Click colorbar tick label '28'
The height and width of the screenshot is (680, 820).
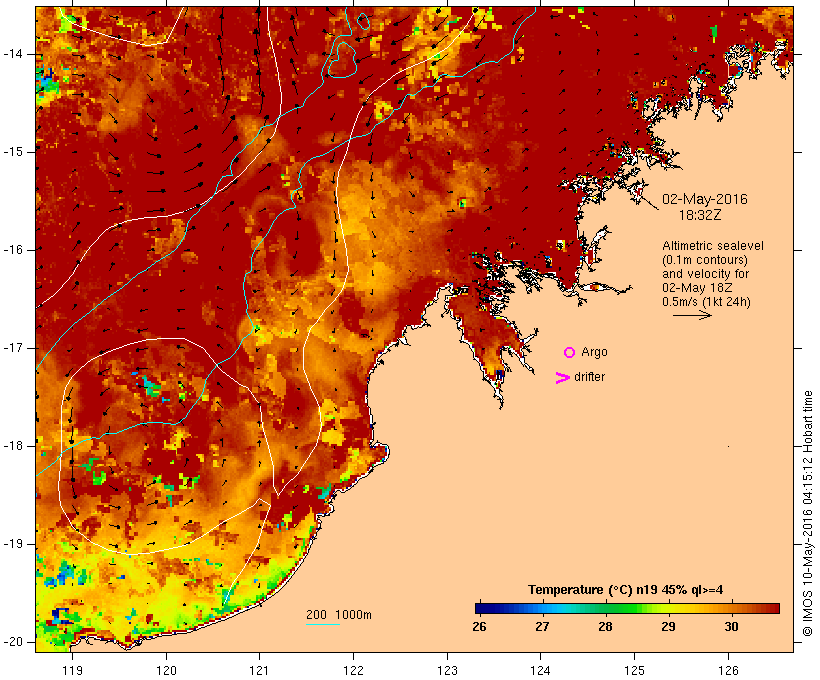[605, 627]
